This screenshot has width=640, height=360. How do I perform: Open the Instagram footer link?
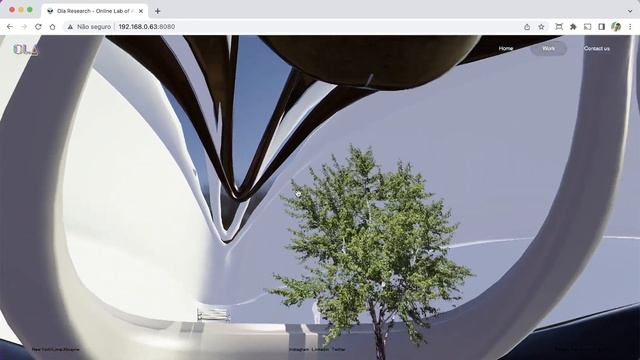(x=299, y=349)
